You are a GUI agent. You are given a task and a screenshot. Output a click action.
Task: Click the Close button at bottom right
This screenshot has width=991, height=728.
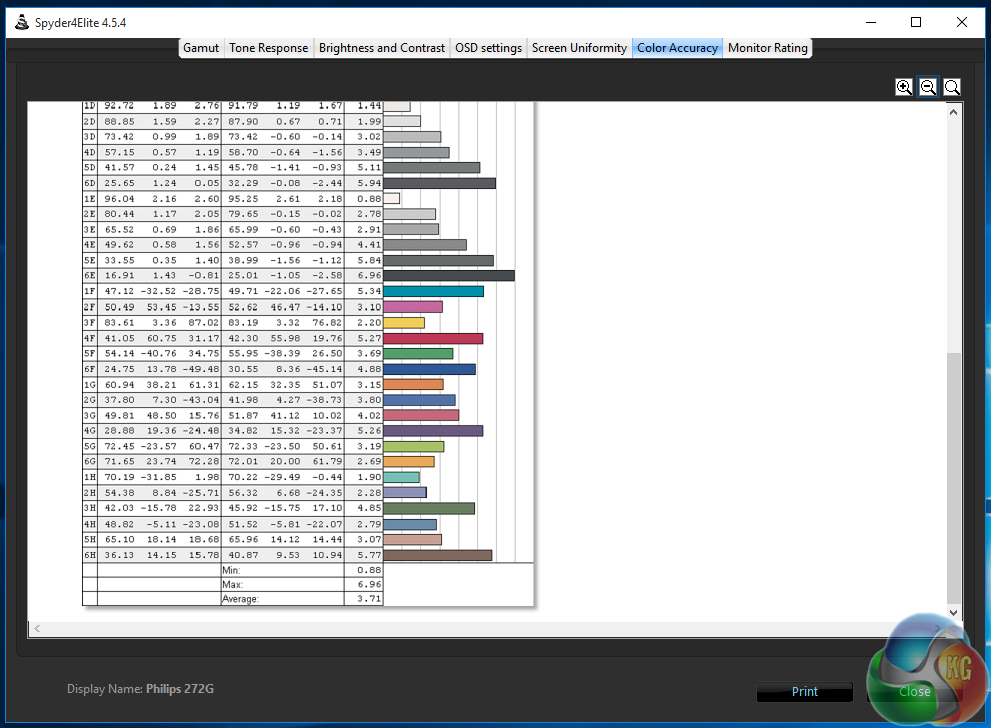[914, 691]
